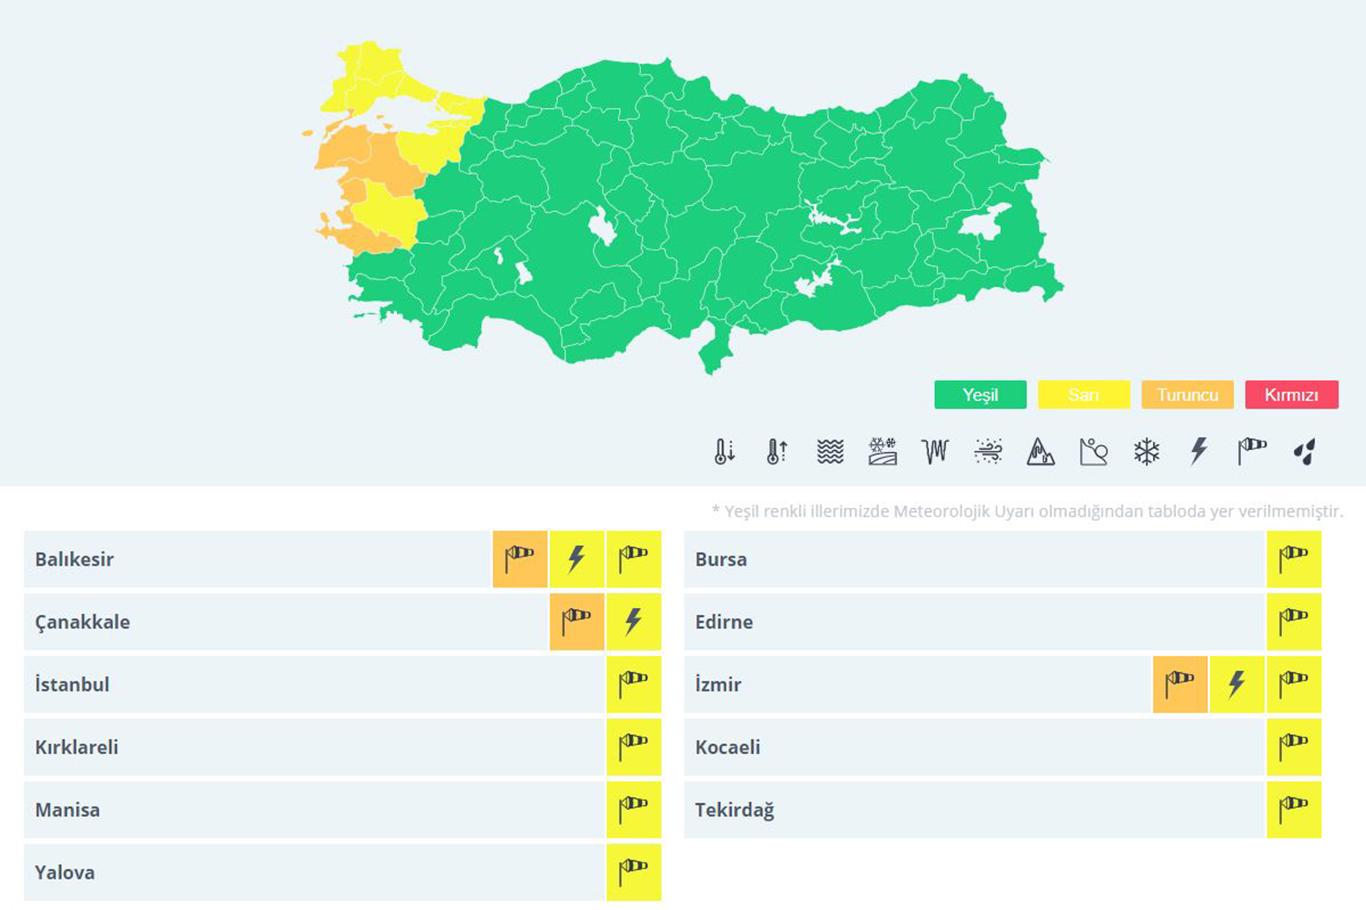Select the Yalova province name
1366x910 pixels.
(65, 873)
